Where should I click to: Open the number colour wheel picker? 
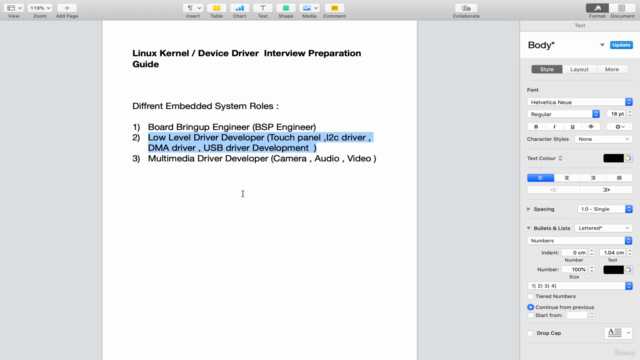[628, 269]
